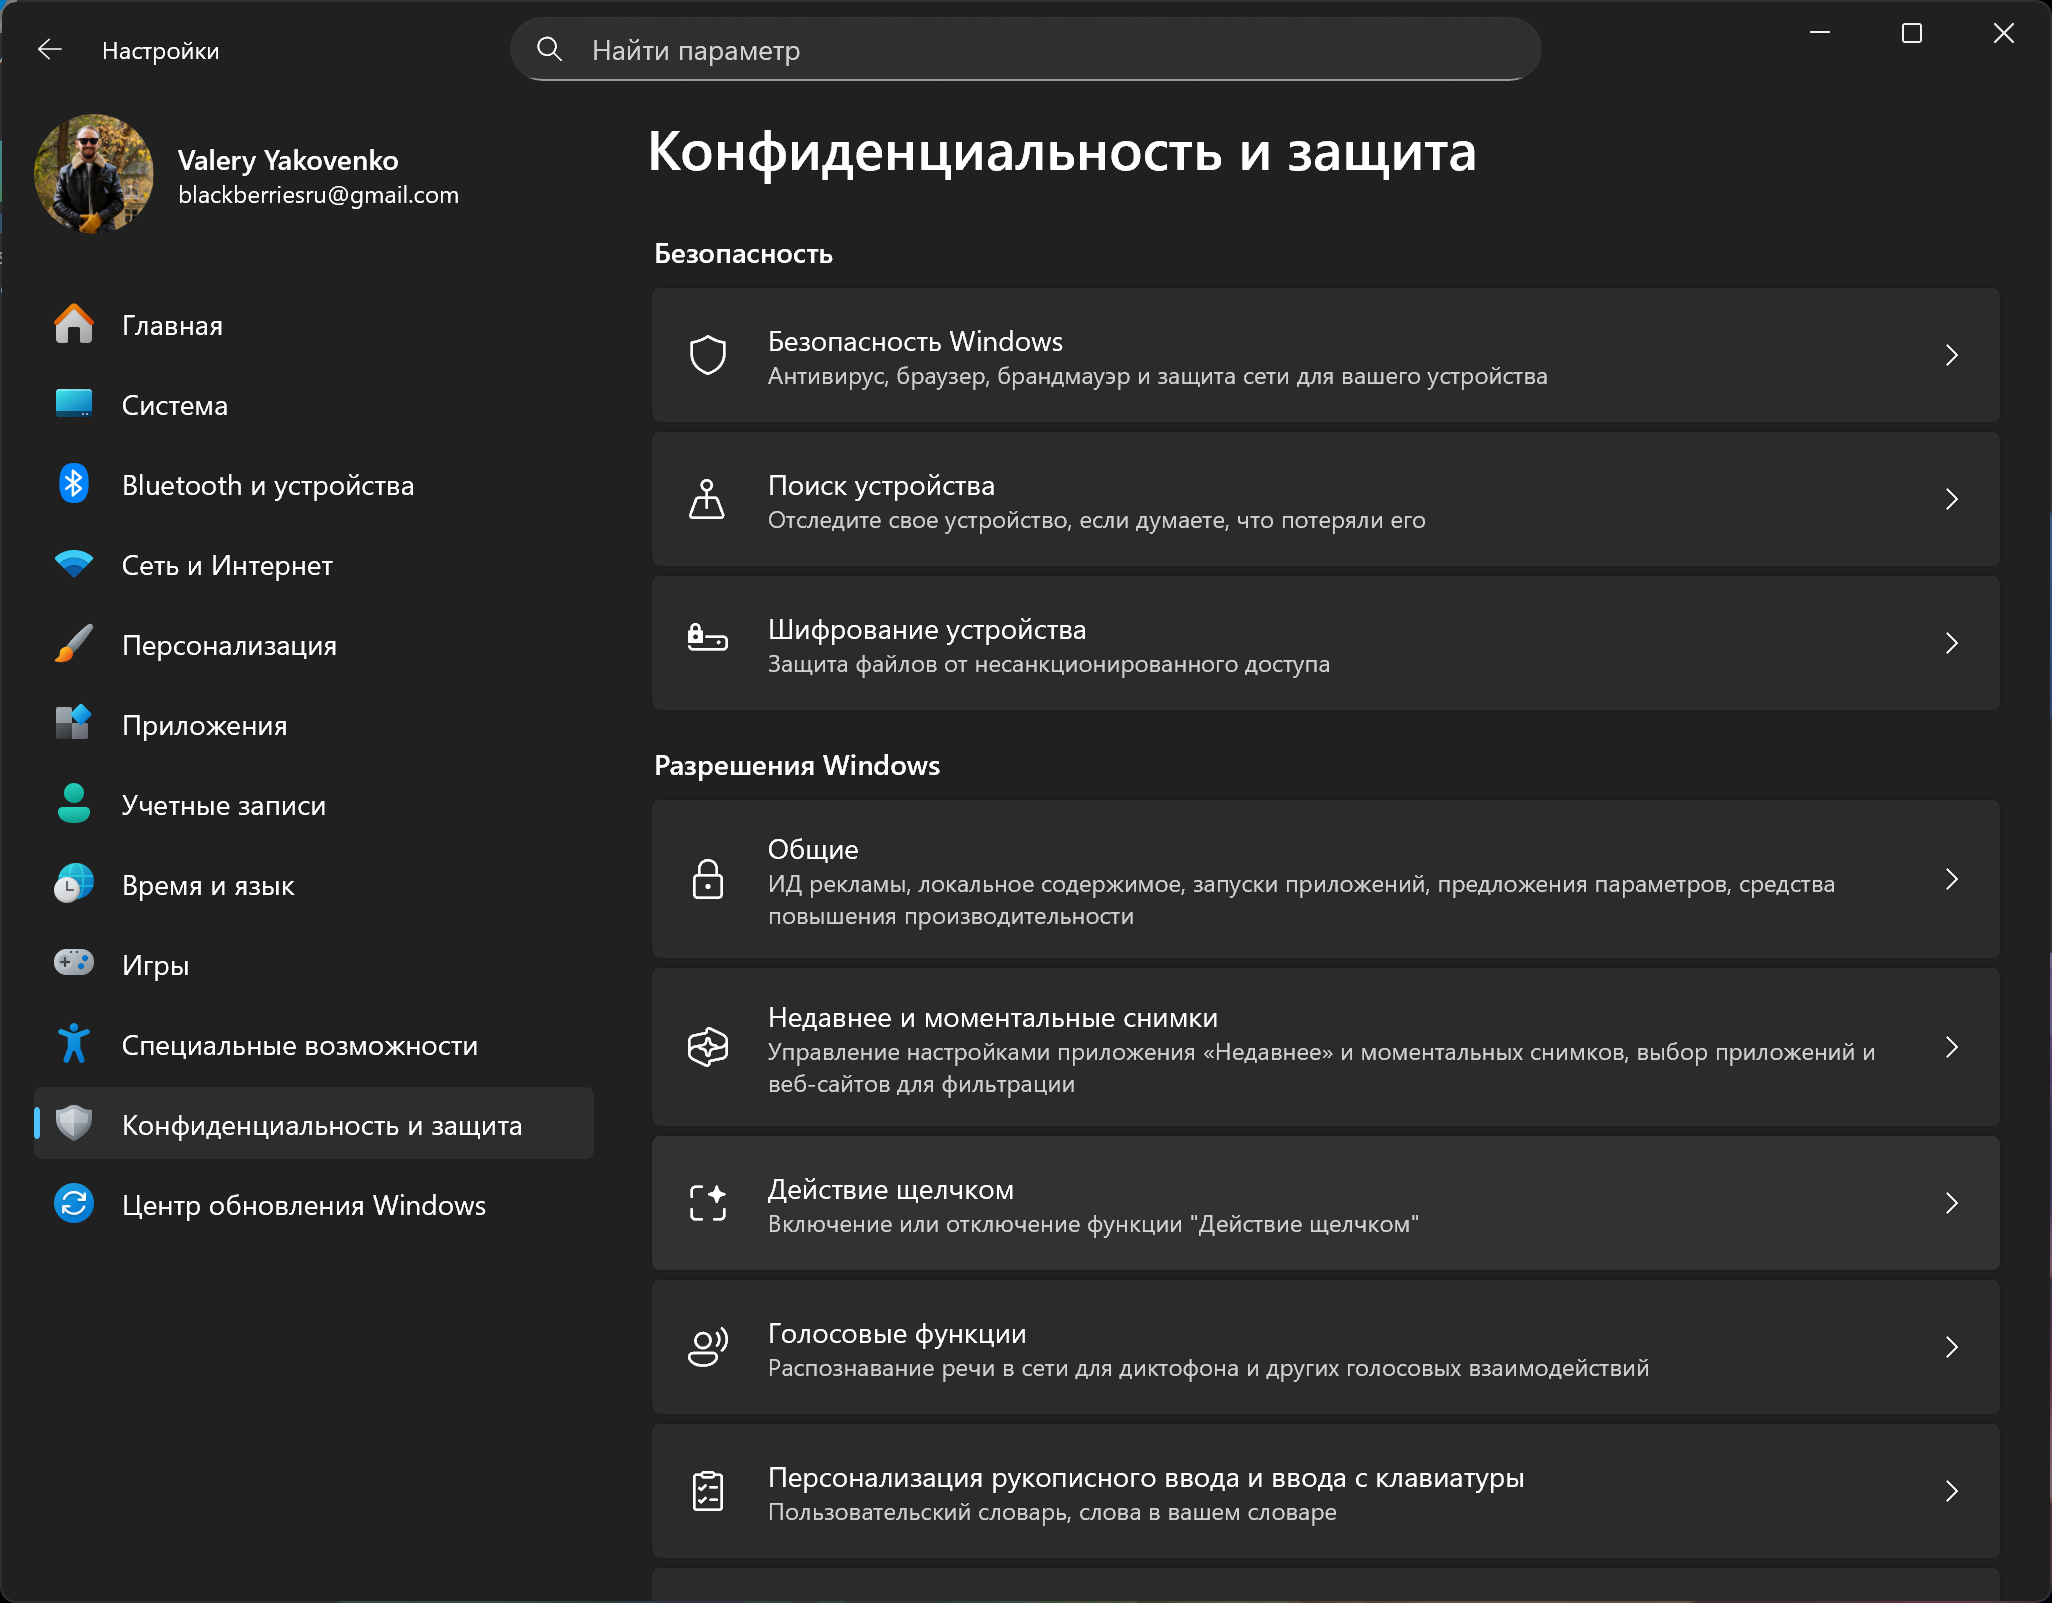The image size is (2052, 1603).
Task: Click the Recall icon of Недавнее и моментальные снимки
Action: (x=708, y=1047)
